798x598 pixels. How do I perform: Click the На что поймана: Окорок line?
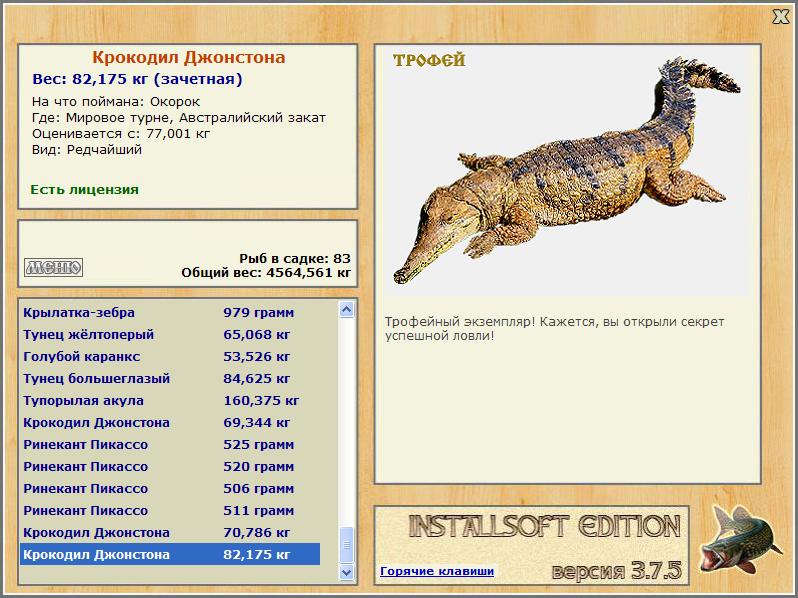[116, 102]
